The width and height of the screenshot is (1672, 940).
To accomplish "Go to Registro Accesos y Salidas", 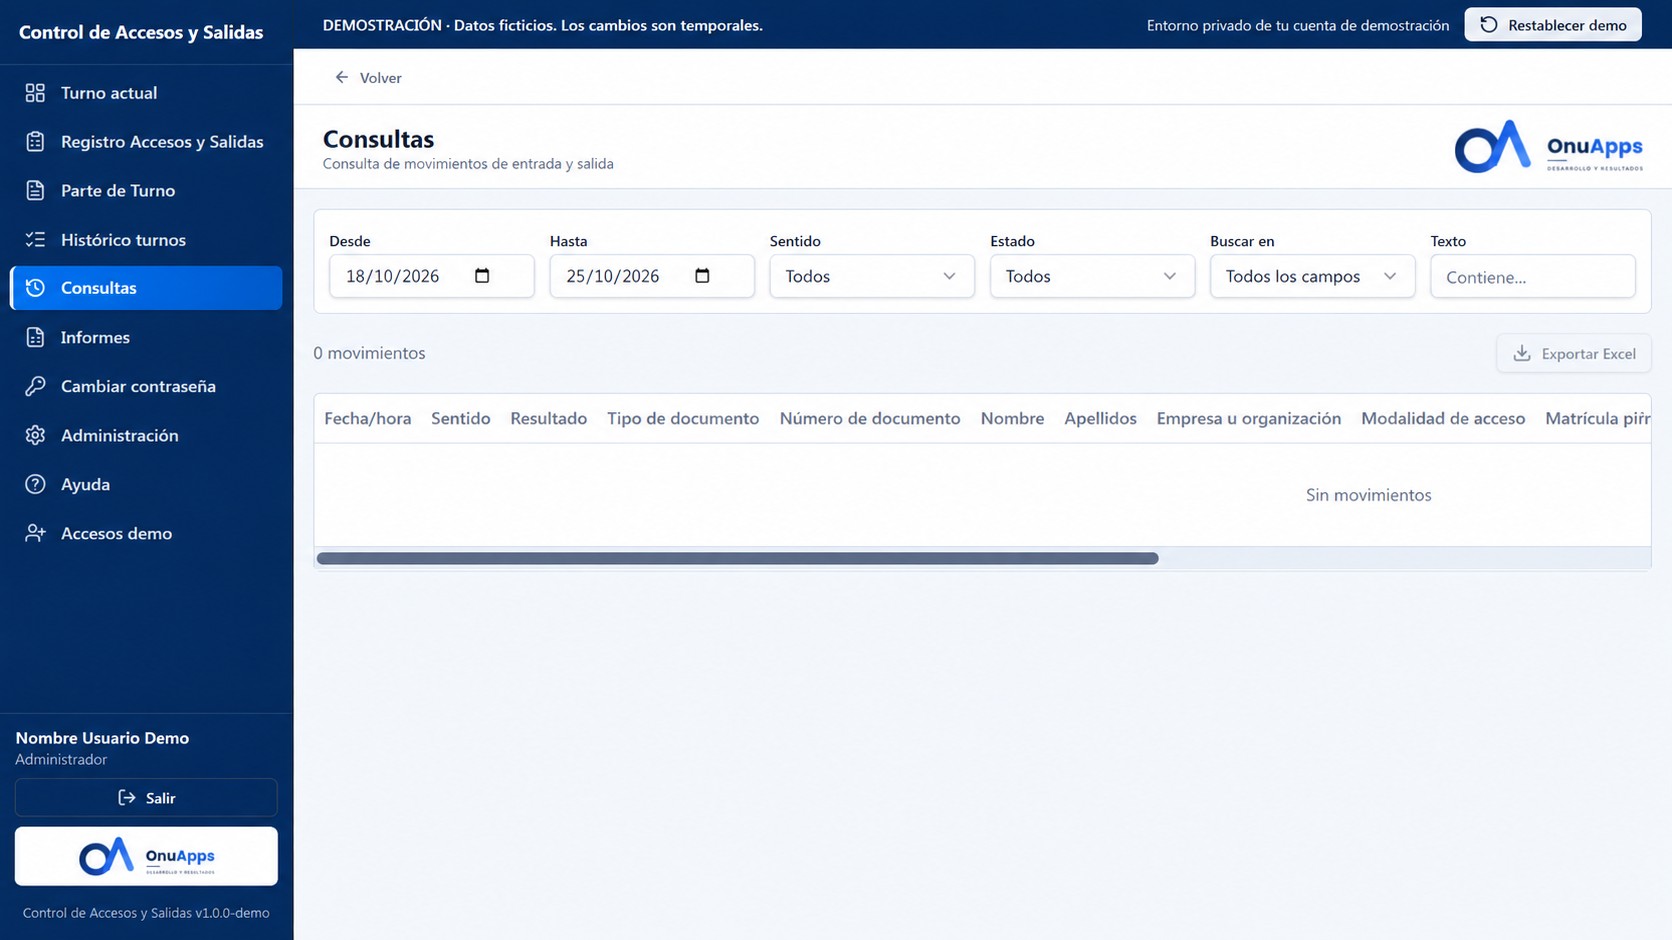I will point(146,142).
